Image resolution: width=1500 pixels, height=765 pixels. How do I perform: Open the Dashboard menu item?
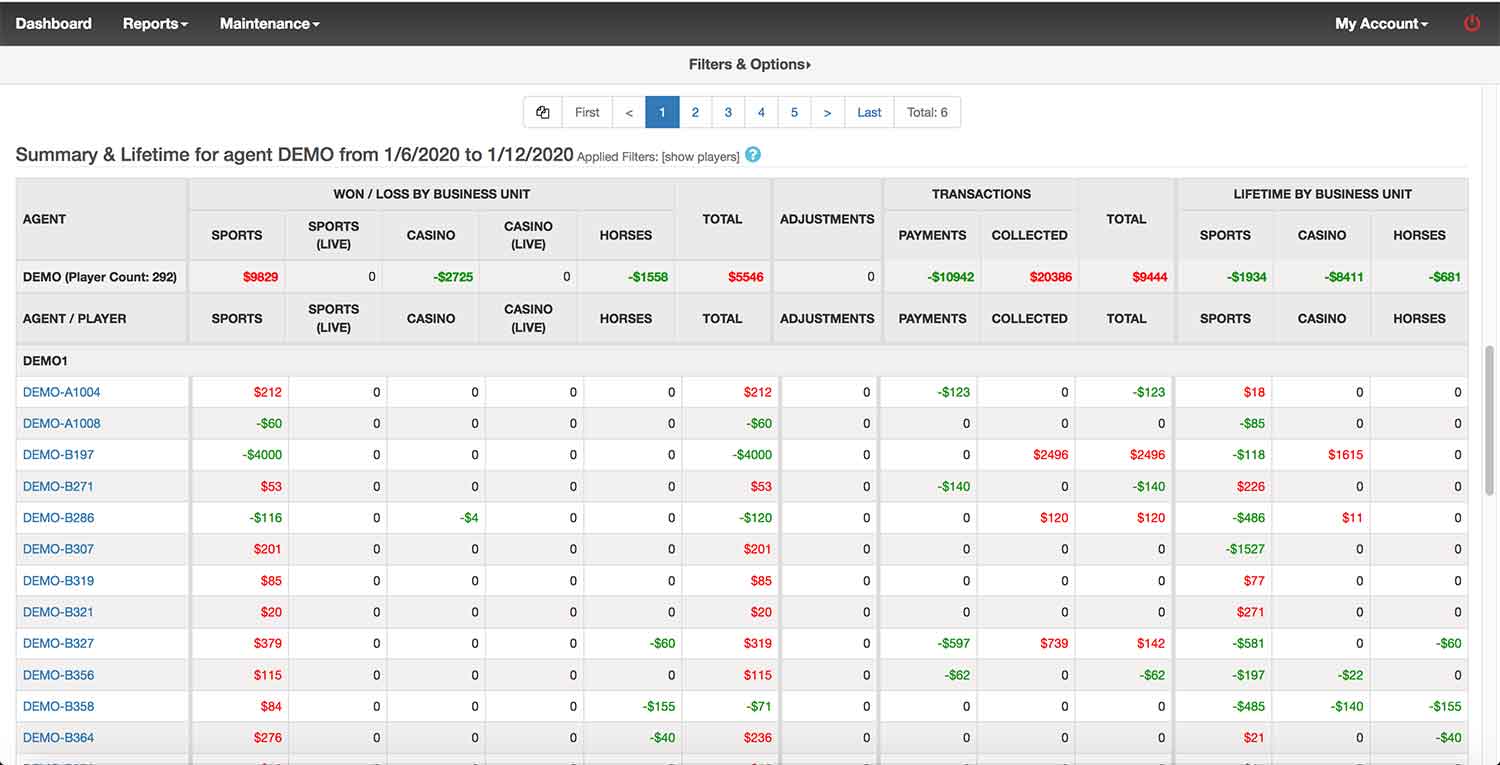coord(54,23)
